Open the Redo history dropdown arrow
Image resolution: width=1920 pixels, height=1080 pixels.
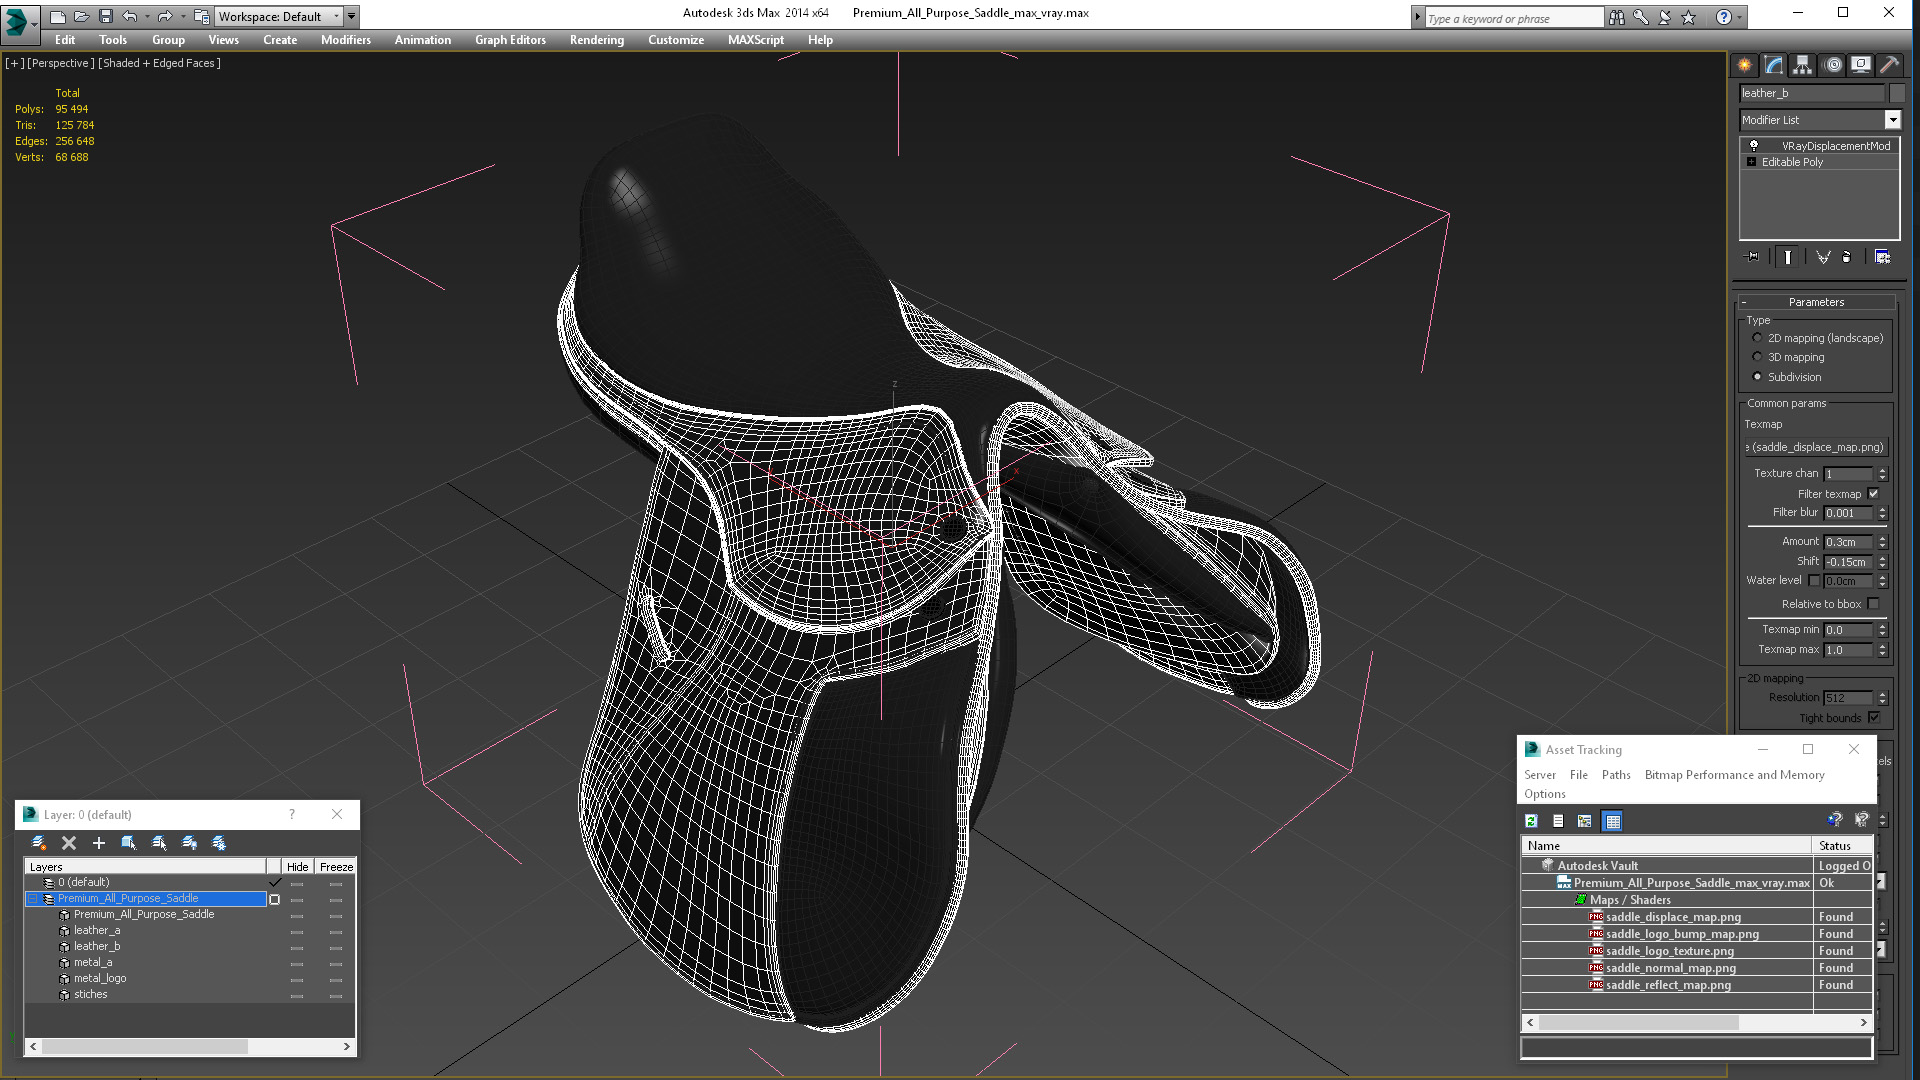[x=183, y=16]
